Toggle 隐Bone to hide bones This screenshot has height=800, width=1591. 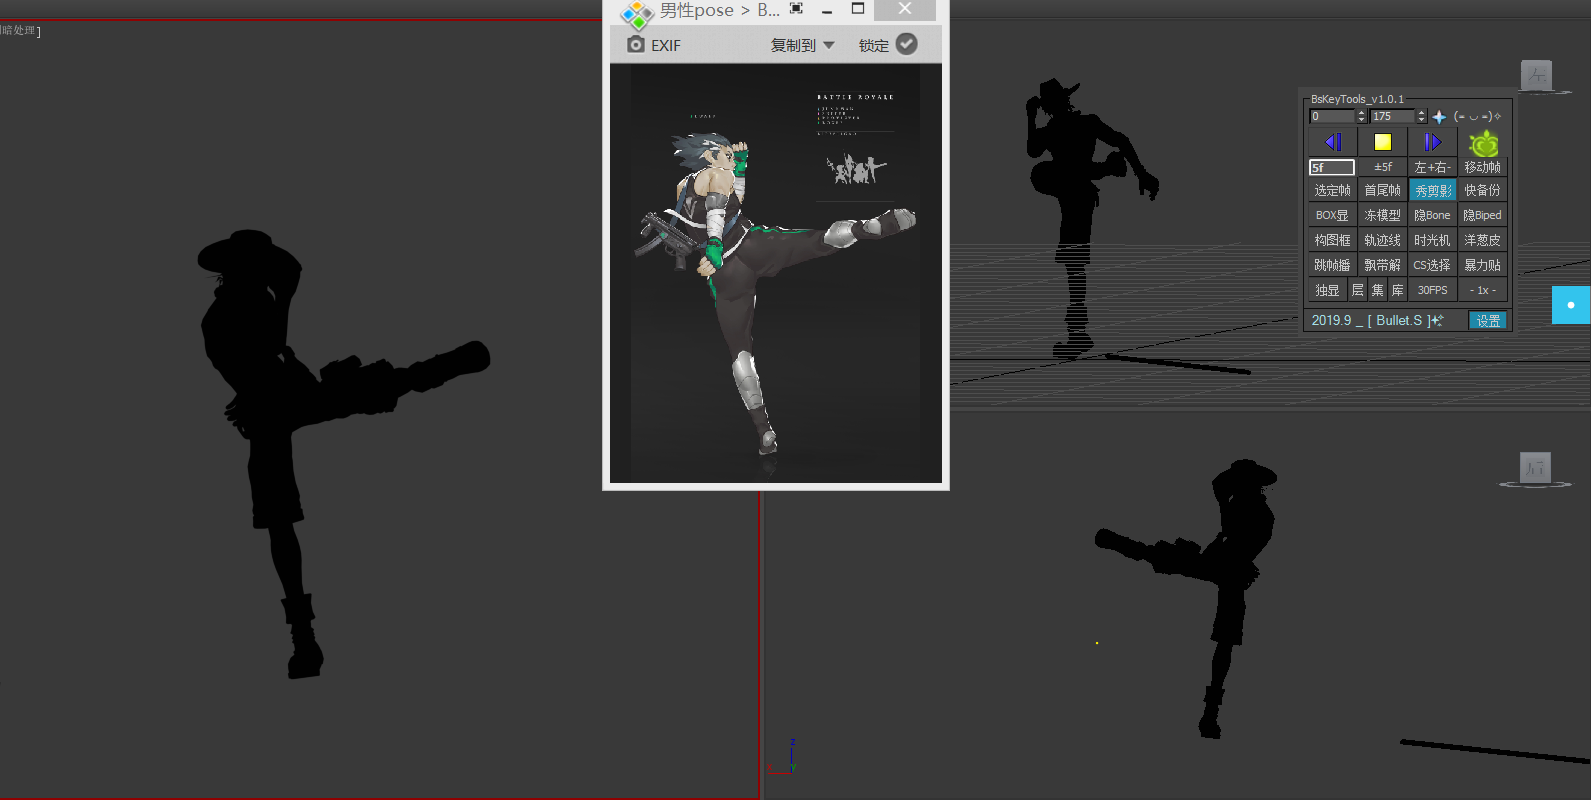click(x=1432, y=215)
